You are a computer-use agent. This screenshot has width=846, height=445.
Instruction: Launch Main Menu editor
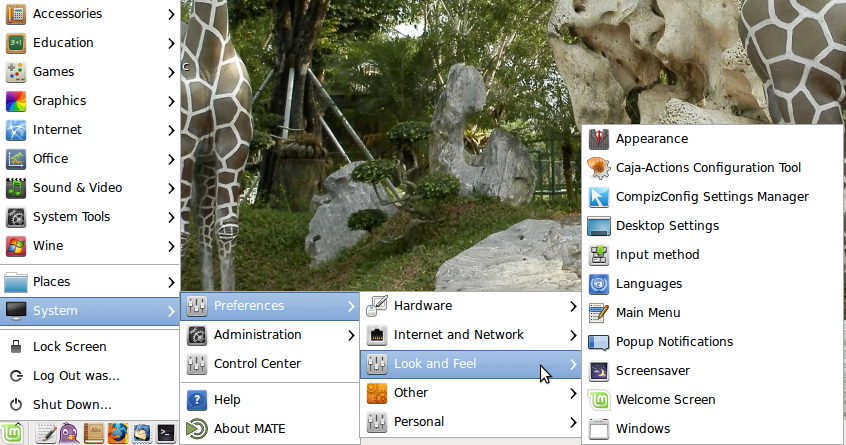point(712,313)
